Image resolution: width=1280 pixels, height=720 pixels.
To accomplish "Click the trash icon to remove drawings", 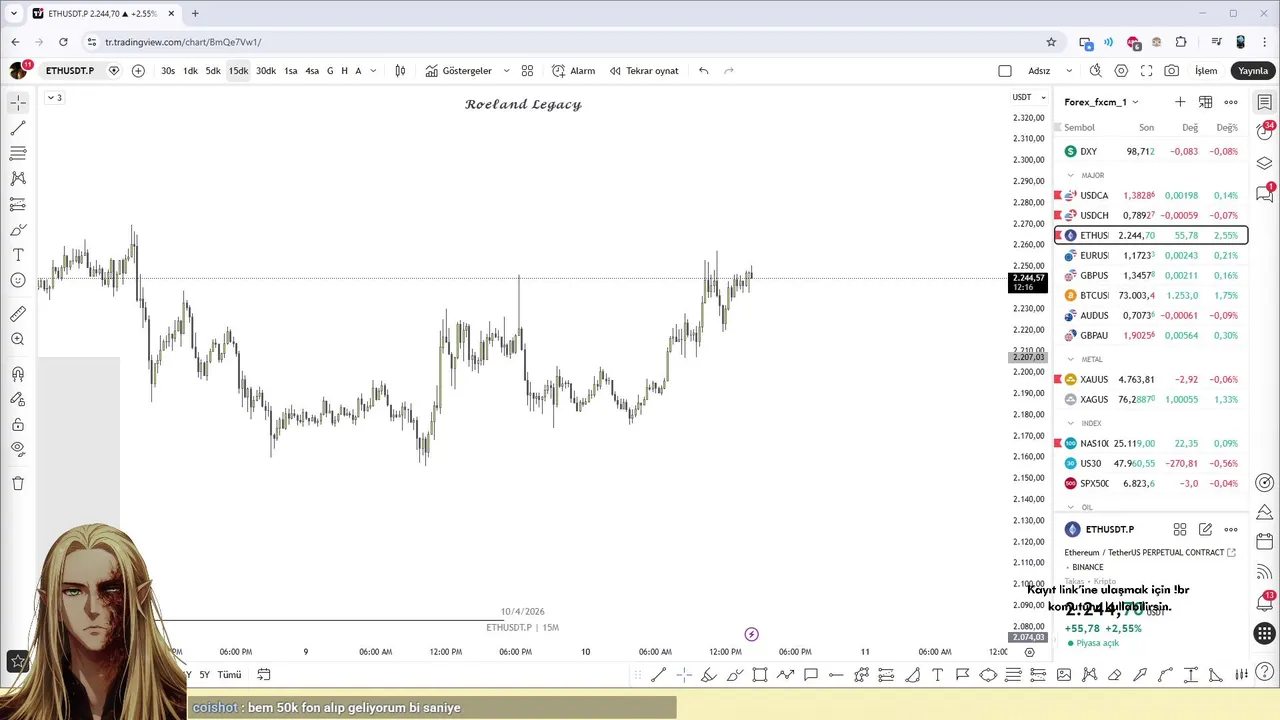I will point(18,483).
